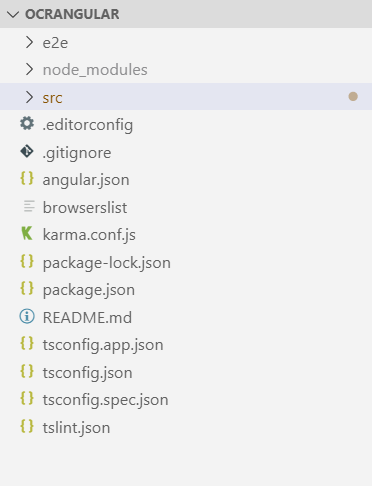The image size is (372, 486).
Task: Expand the e2e folder chevron
Action: (x=29, y=42)
